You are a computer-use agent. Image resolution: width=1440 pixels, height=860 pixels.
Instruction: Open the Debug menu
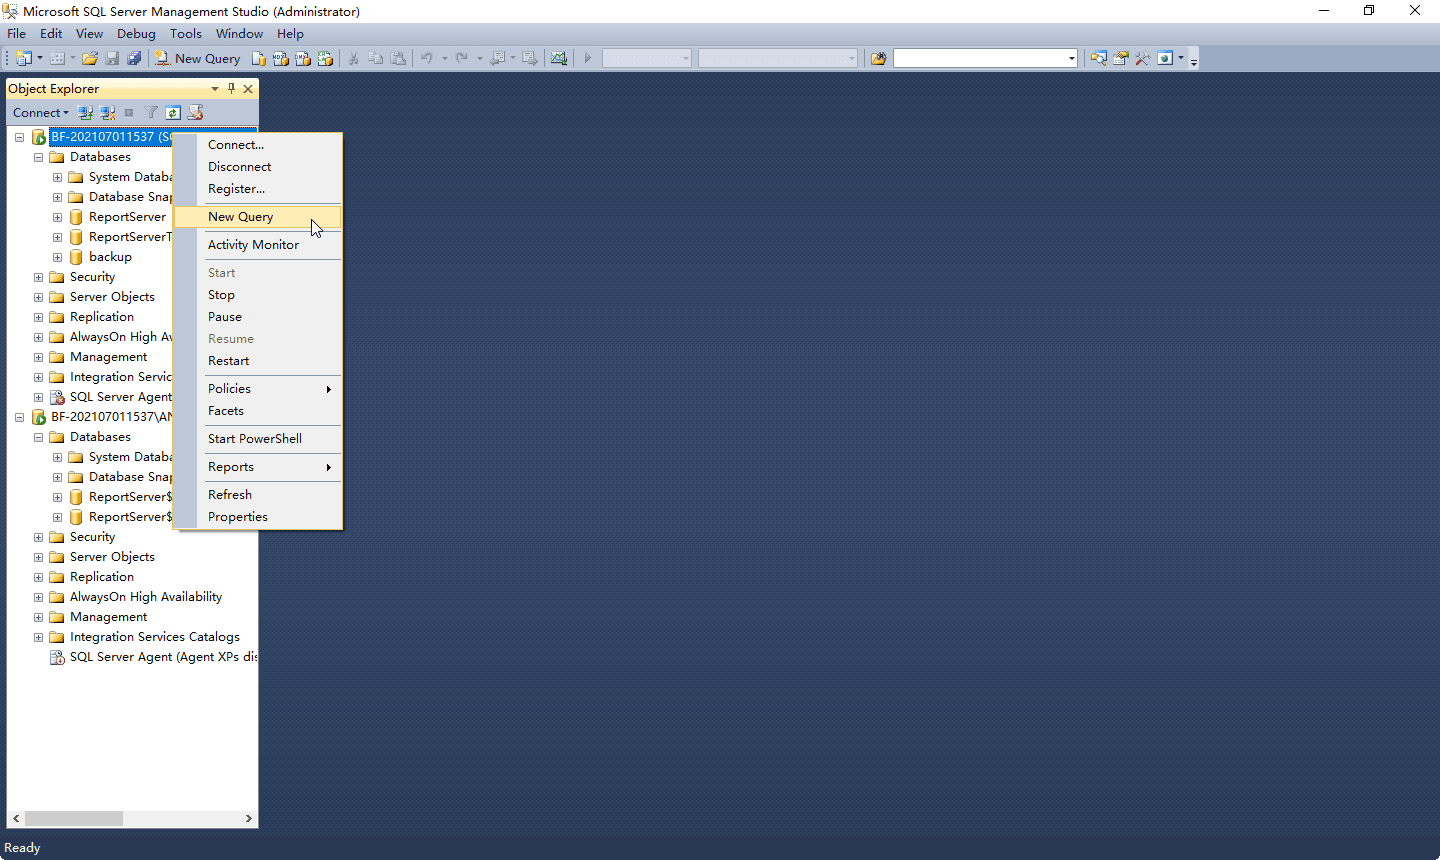pyautogui.click(x=137, y=34)
